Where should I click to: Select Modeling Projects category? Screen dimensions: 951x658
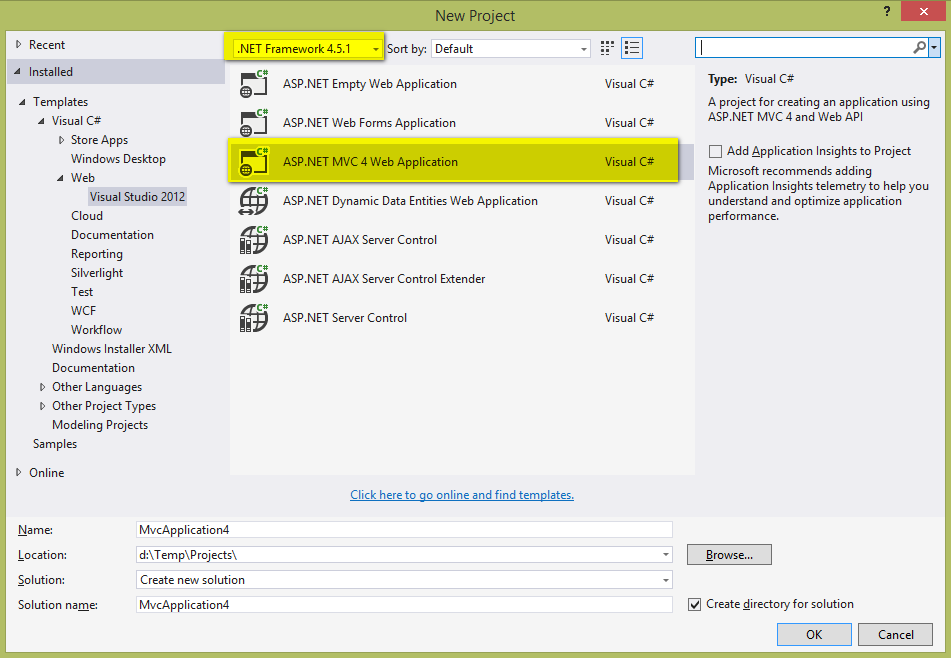click(x=100, y=425)
